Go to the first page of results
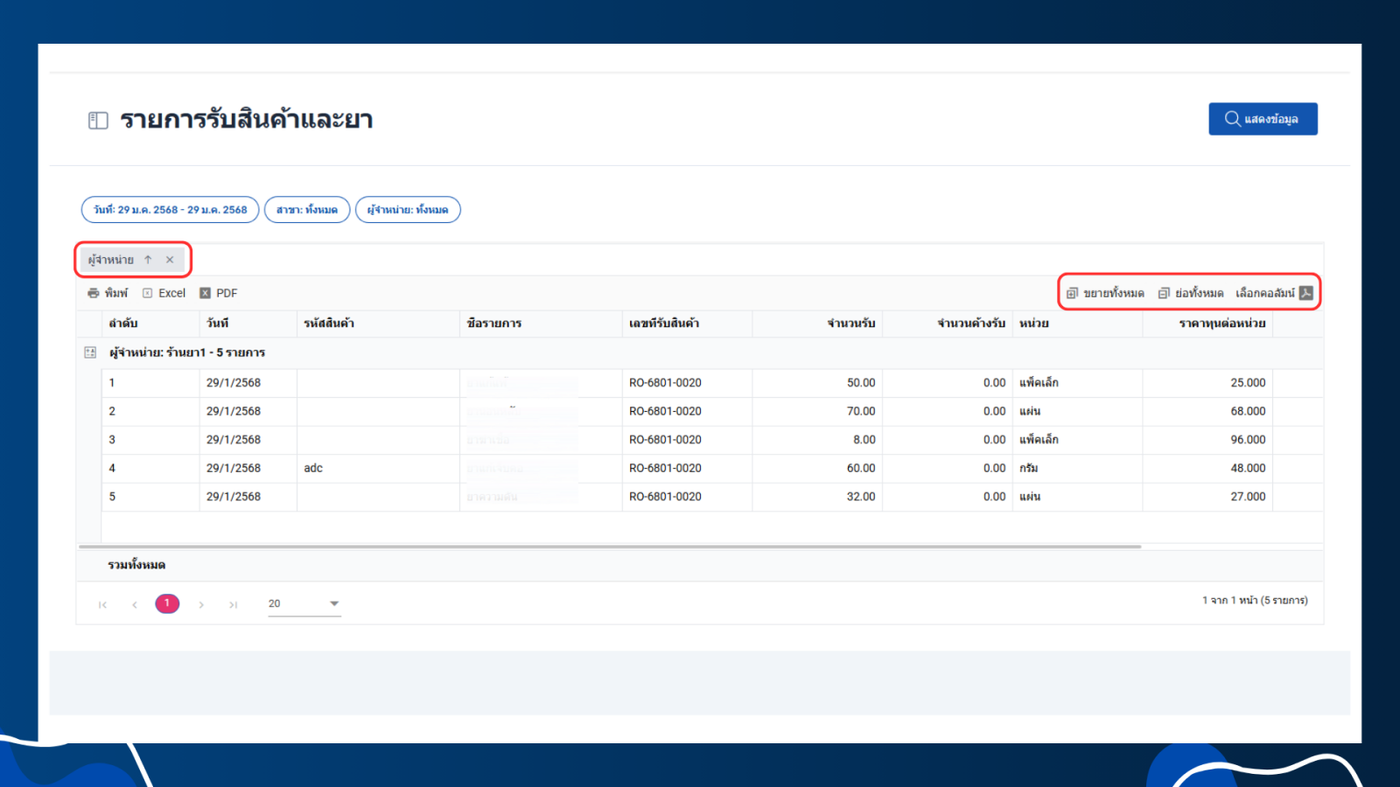The image size is (1400, 787). pos(103,604)
